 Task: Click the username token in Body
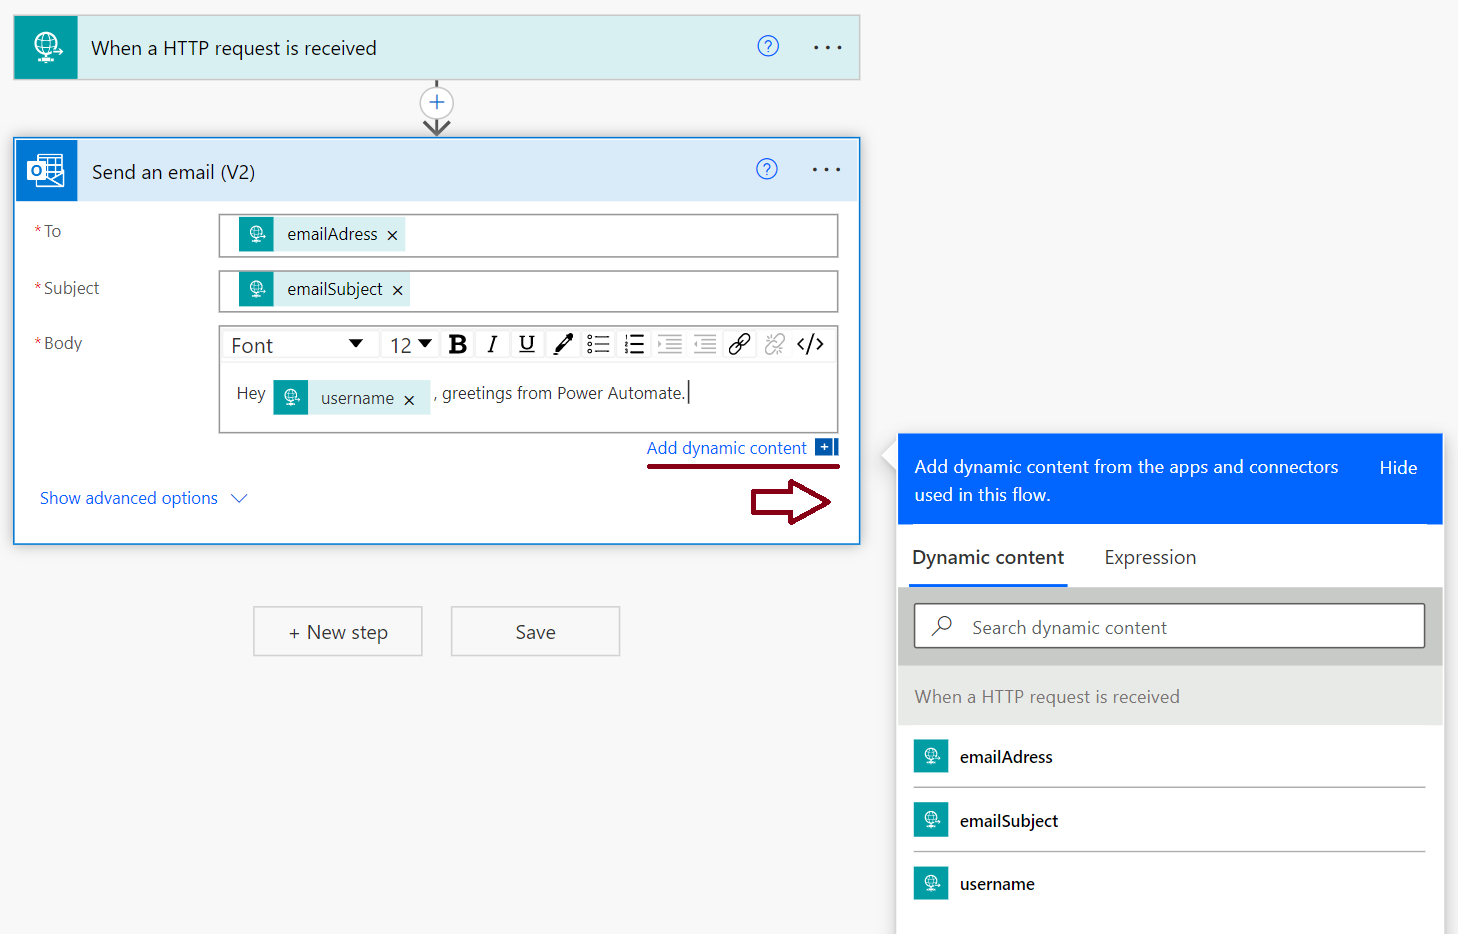pos(351,397)
